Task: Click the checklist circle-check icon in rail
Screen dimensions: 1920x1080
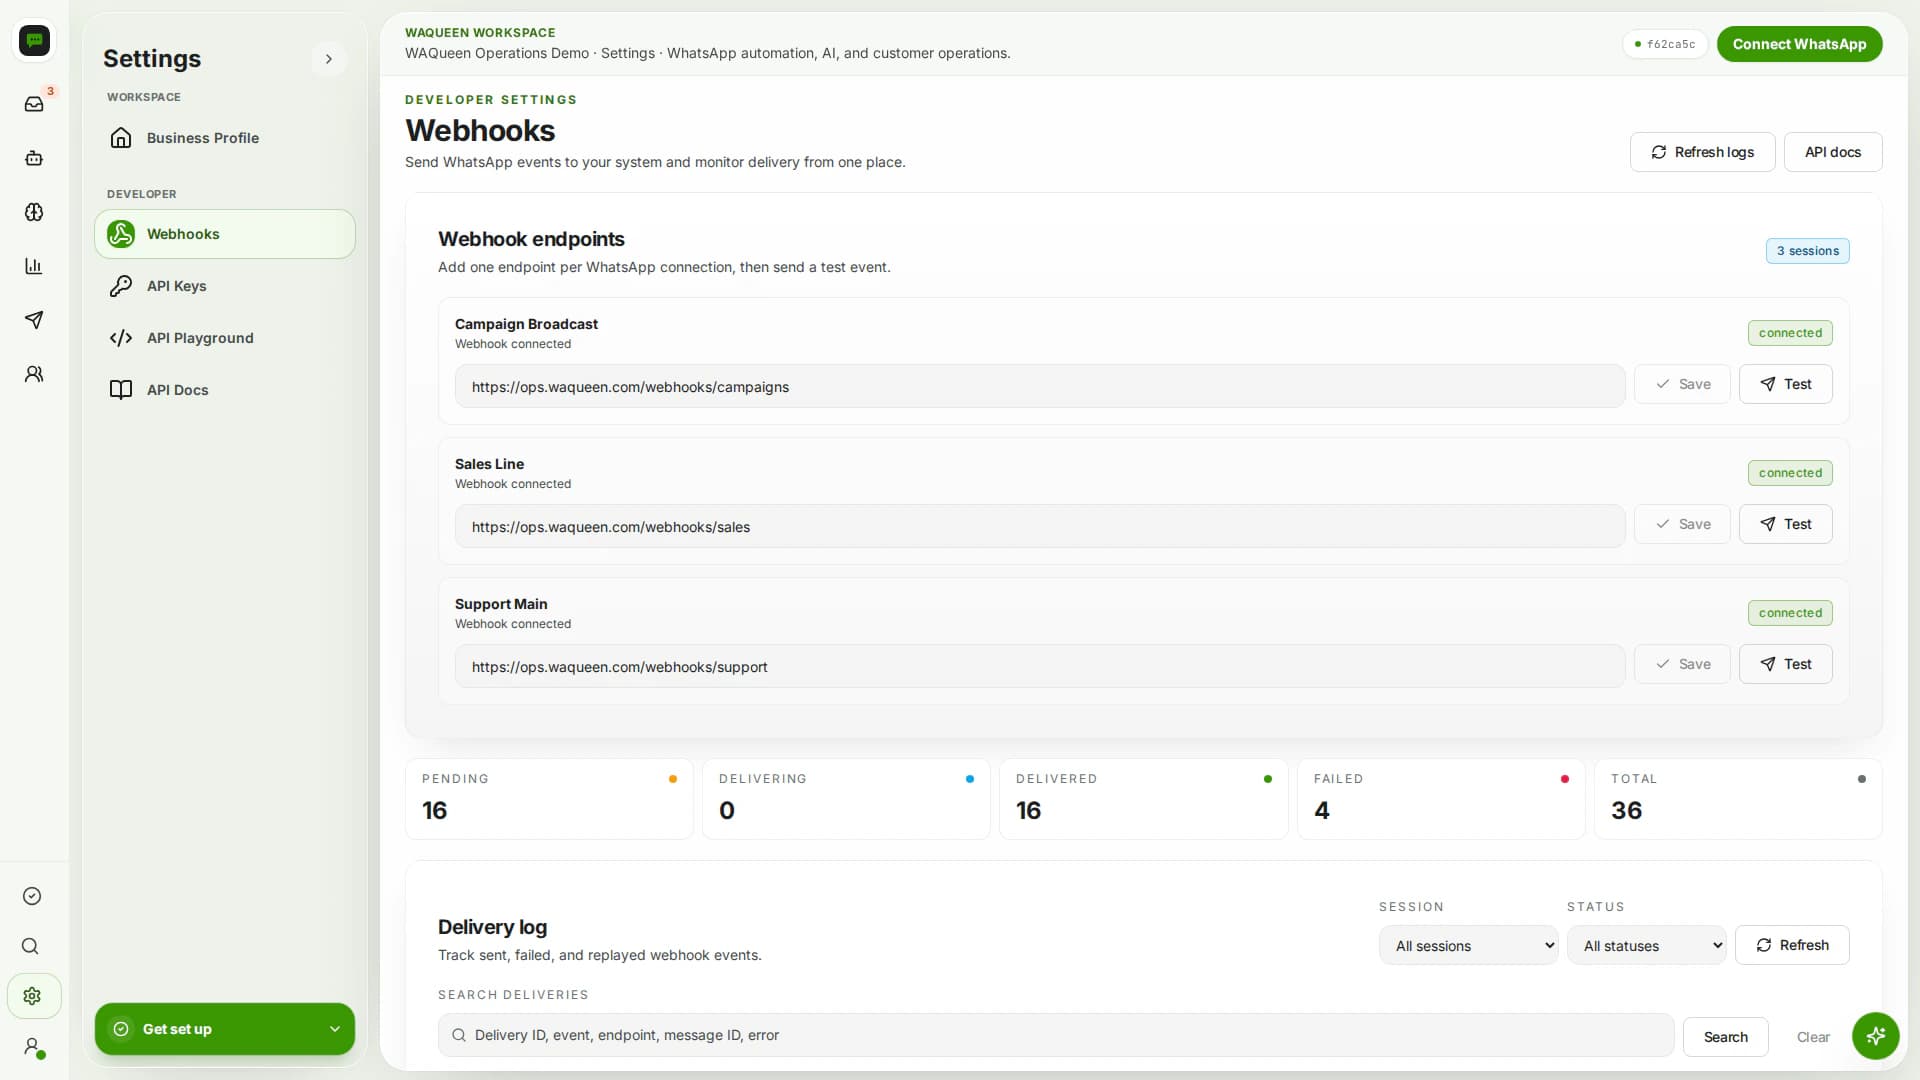Action: (32, 896)
